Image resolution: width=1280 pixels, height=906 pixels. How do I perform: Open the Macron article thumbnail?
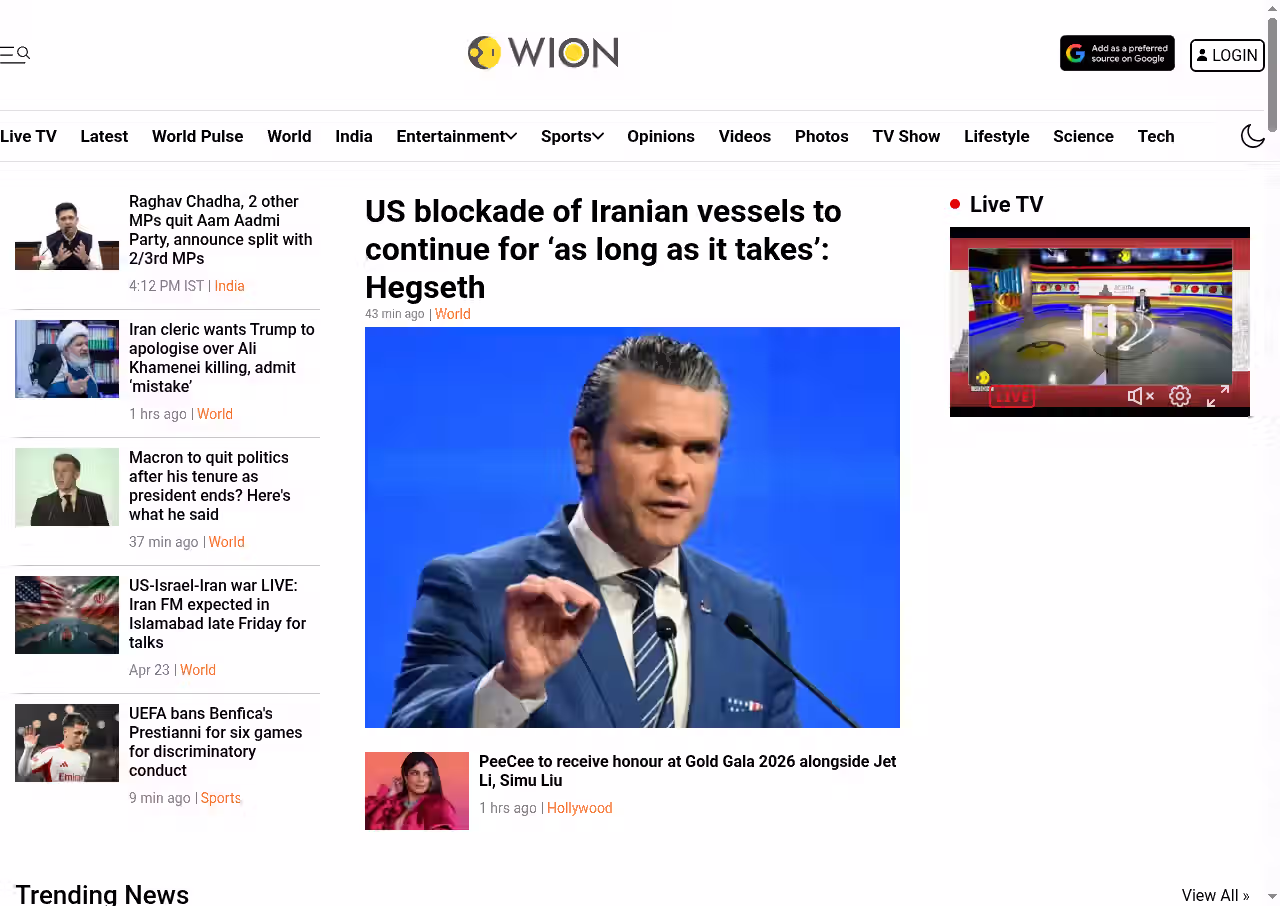click(x=67, y=487)
